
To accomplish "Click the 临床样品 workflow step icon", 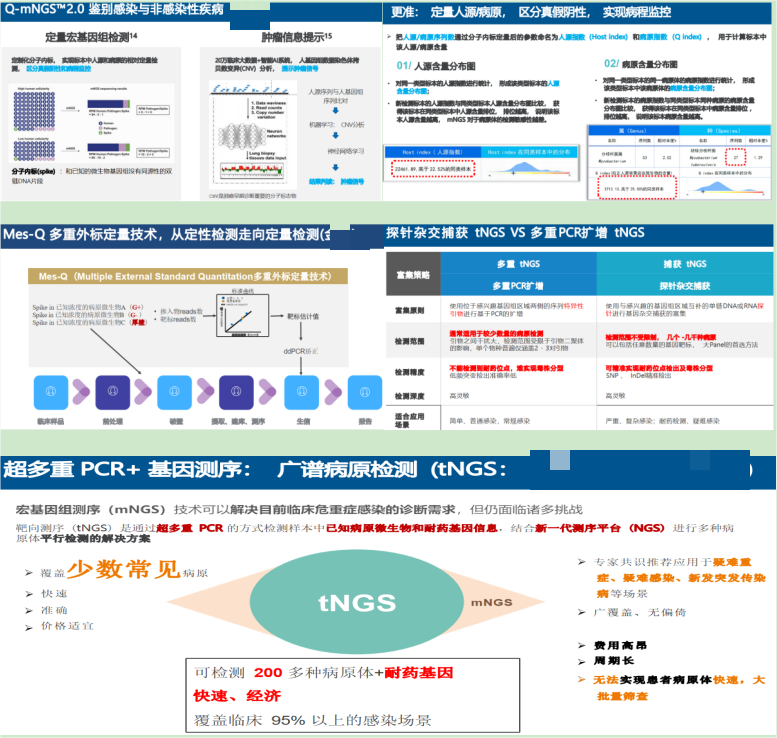I will coord(51,392).
